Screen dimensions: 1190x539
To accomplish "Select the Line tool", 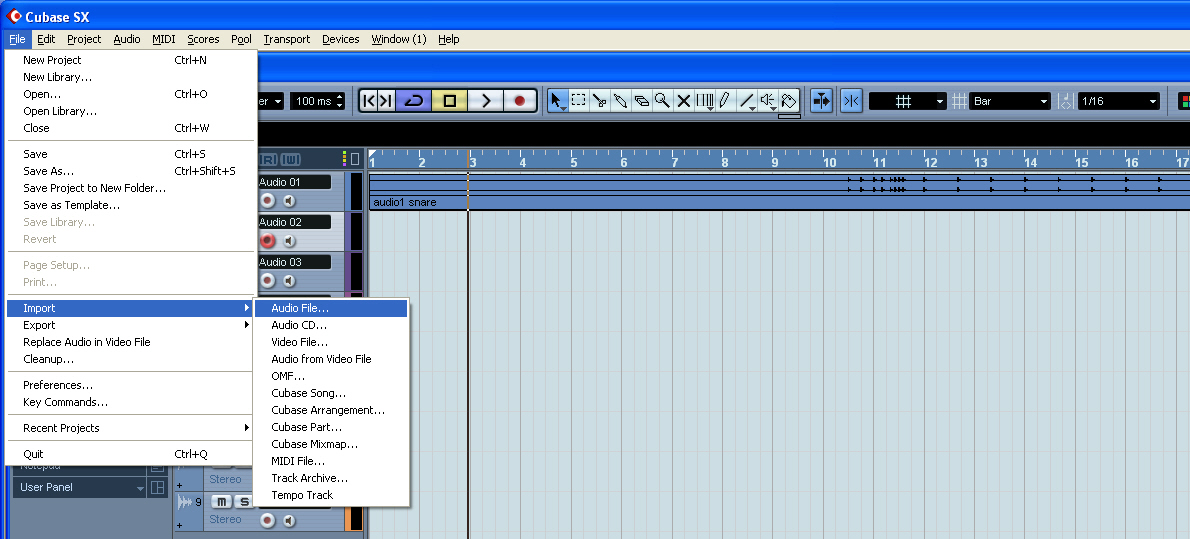I will 747,101.
